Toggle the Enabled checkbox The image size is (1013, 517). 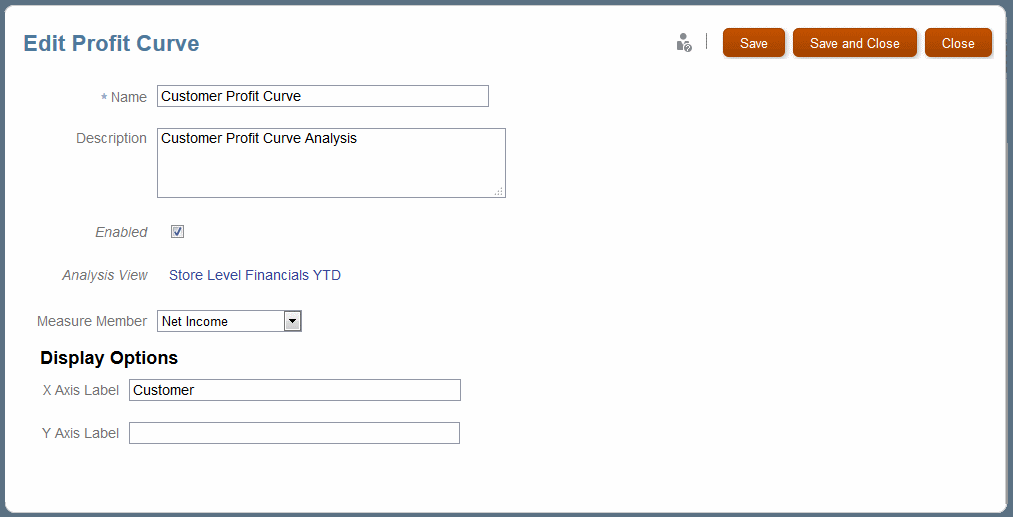tap(178, 232)
